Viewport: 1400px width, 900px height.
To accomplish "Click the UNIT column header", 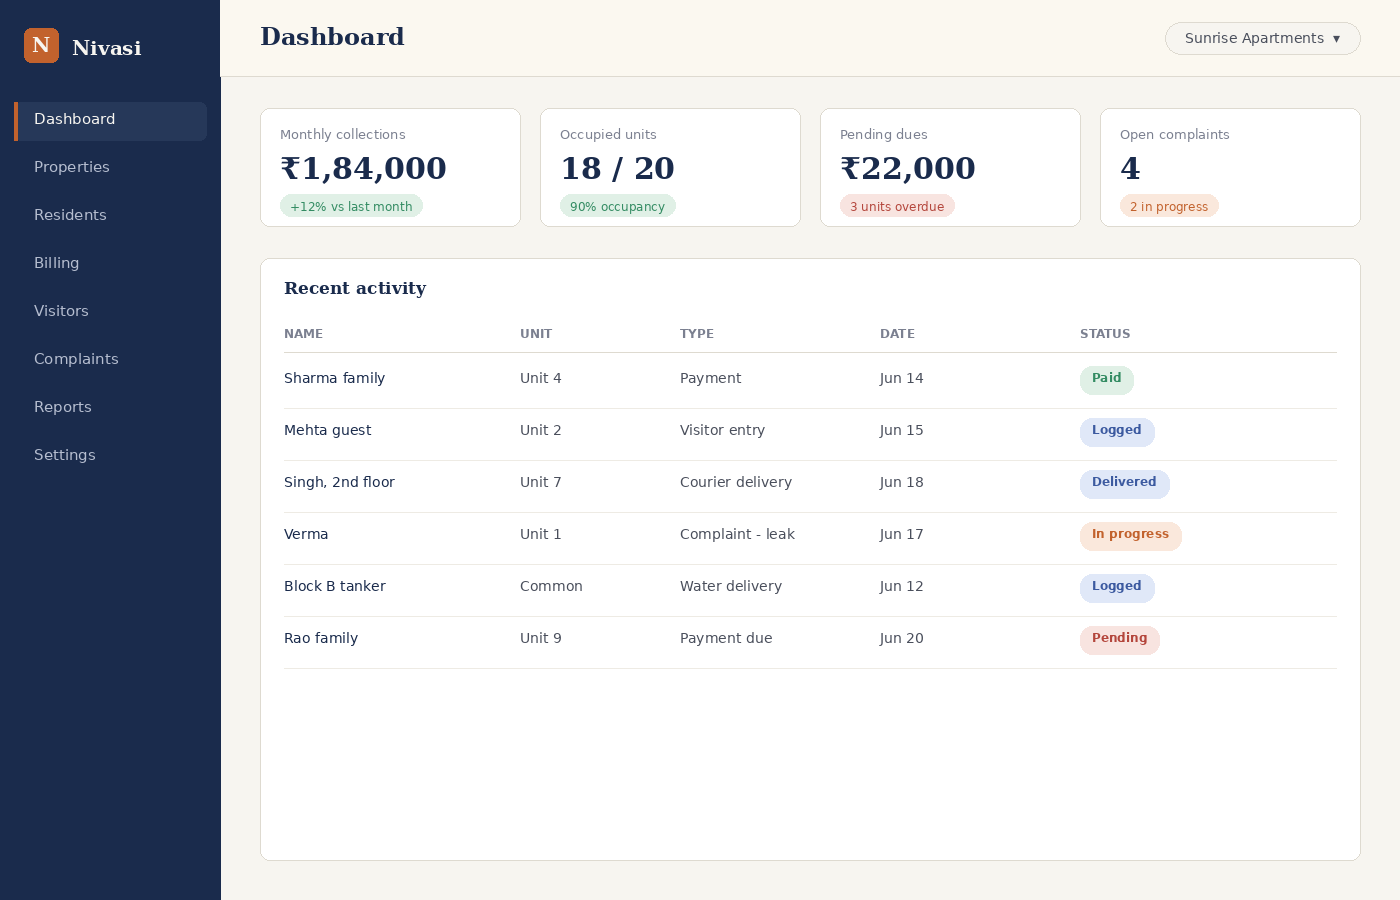I will (536, 334).
